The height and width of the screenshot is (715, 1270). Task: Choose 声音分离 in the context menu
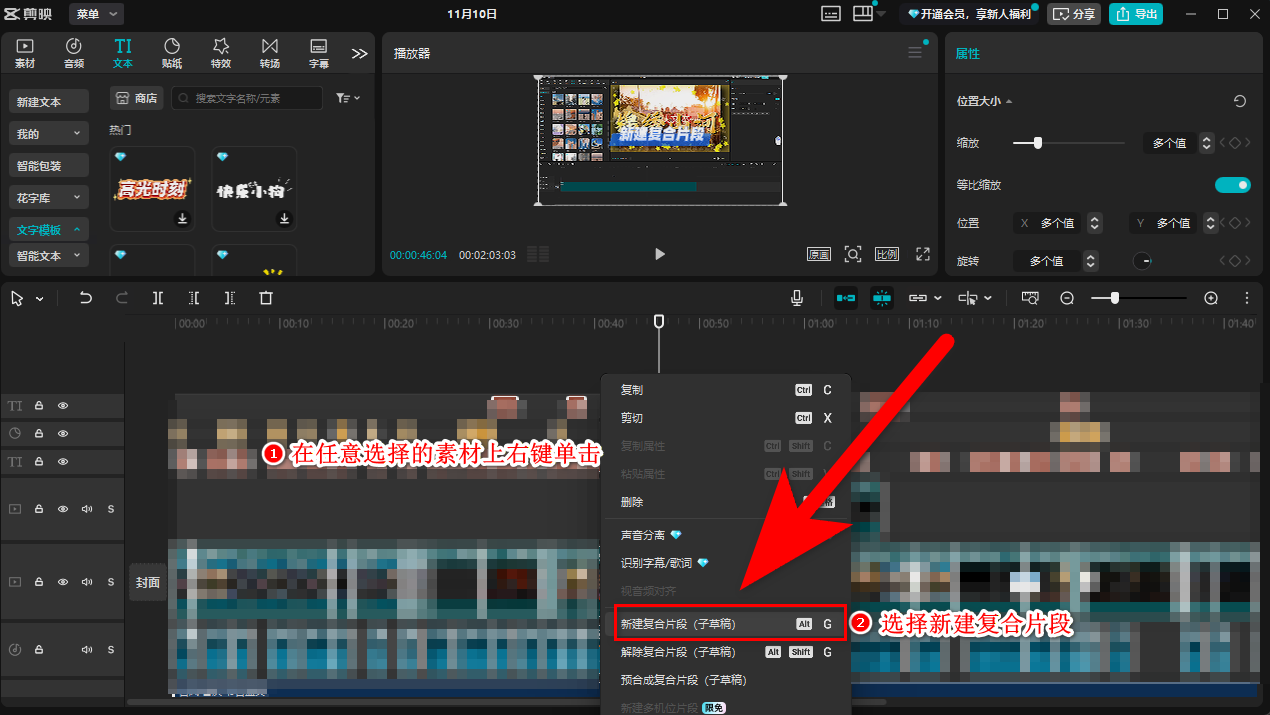(643, 535)
